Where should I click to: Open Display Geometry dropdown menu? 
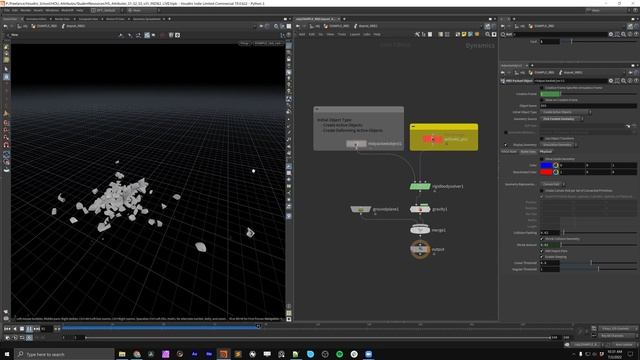click(558, 145)
